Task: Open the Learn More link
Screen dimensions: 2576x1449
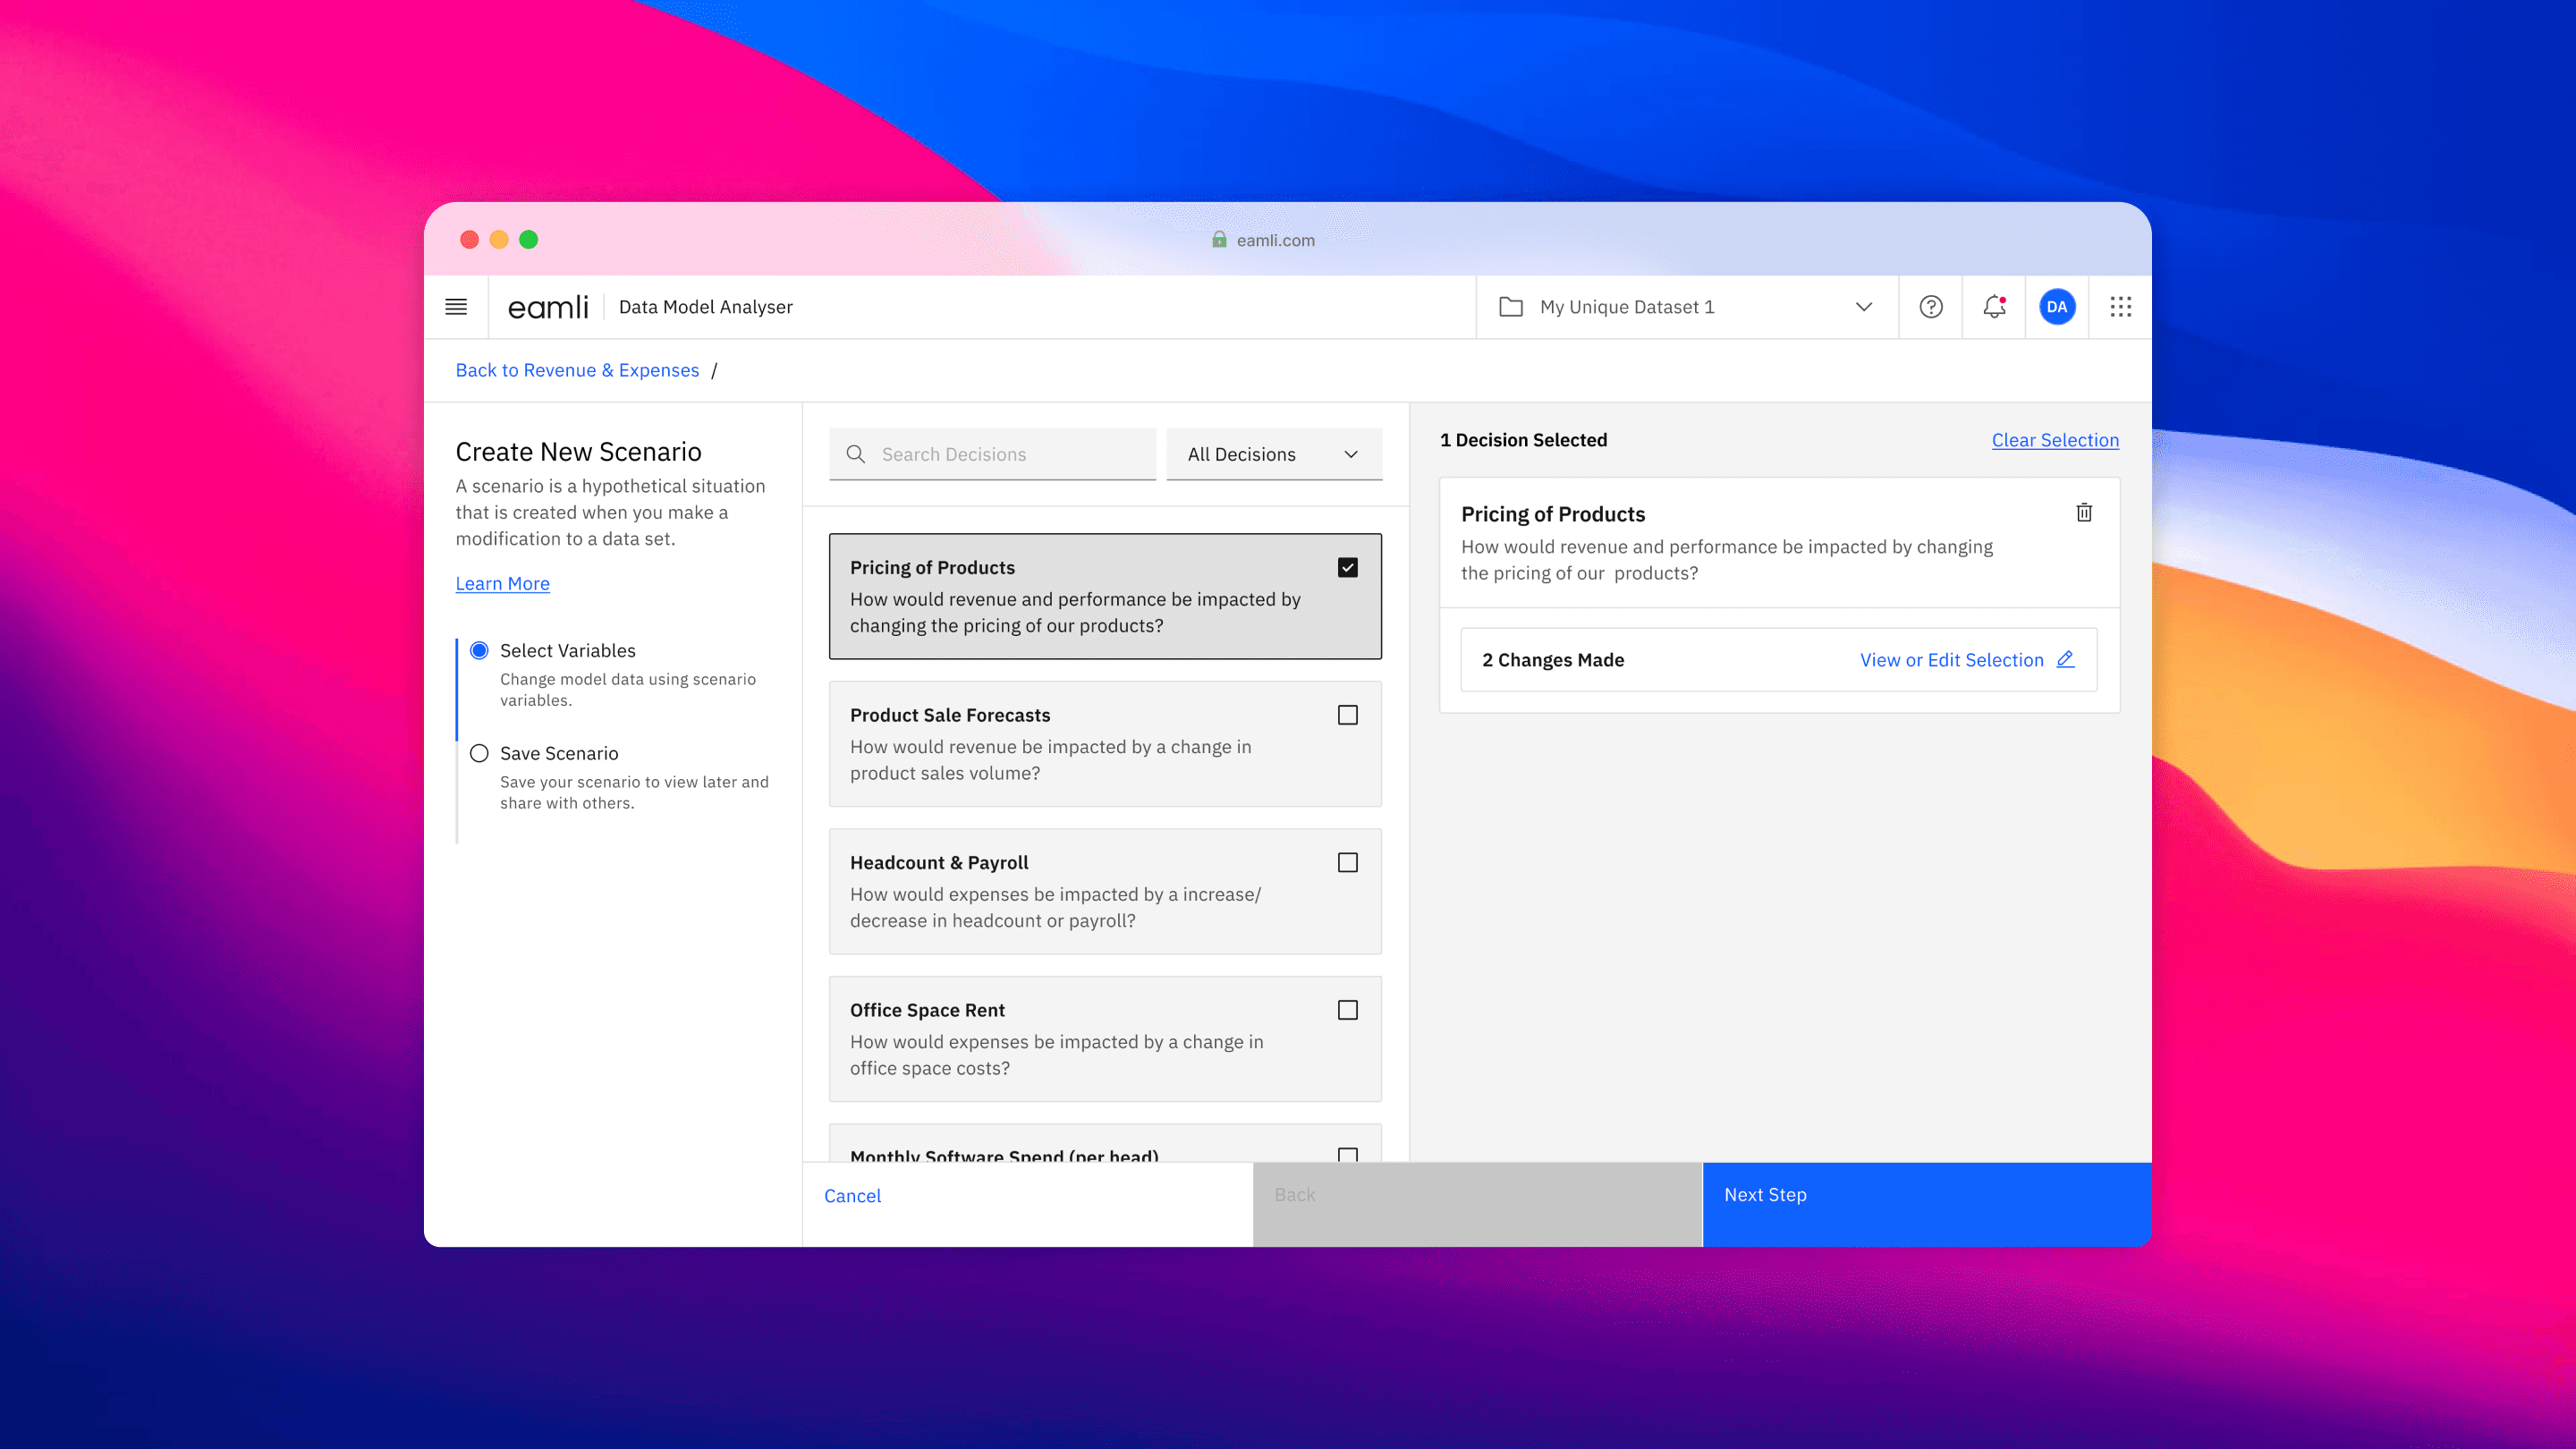Action: pos(502,583)
